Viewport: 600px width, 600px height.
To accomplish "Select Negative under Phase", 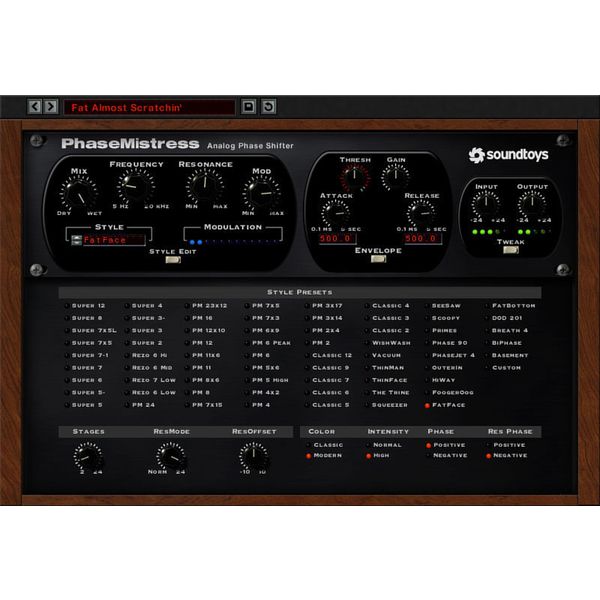I will coord(447,455).
